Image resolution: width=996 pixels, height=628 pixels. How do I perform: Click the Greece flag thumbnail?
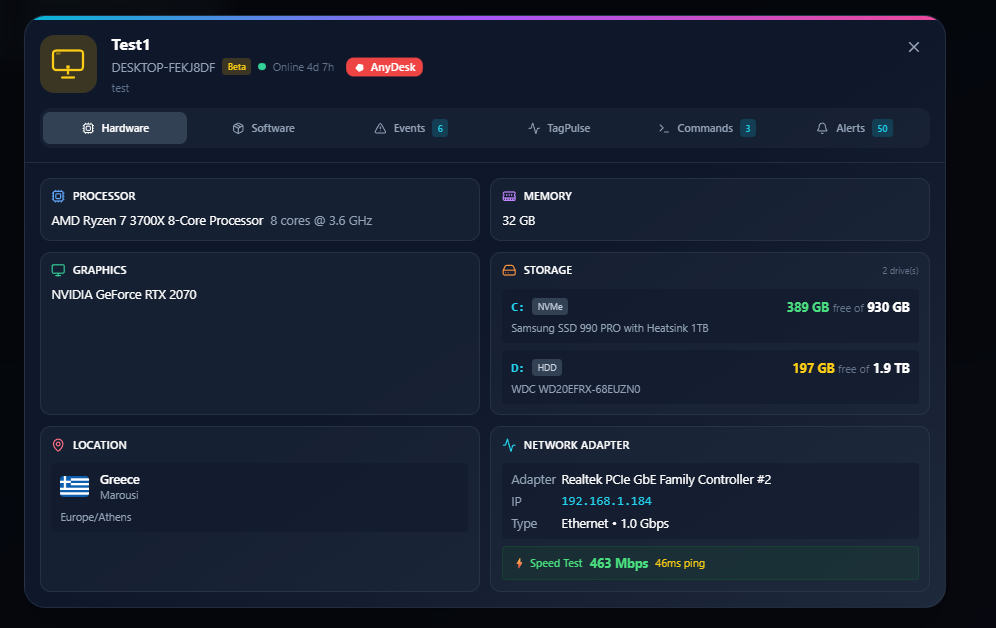click(74, 485)
